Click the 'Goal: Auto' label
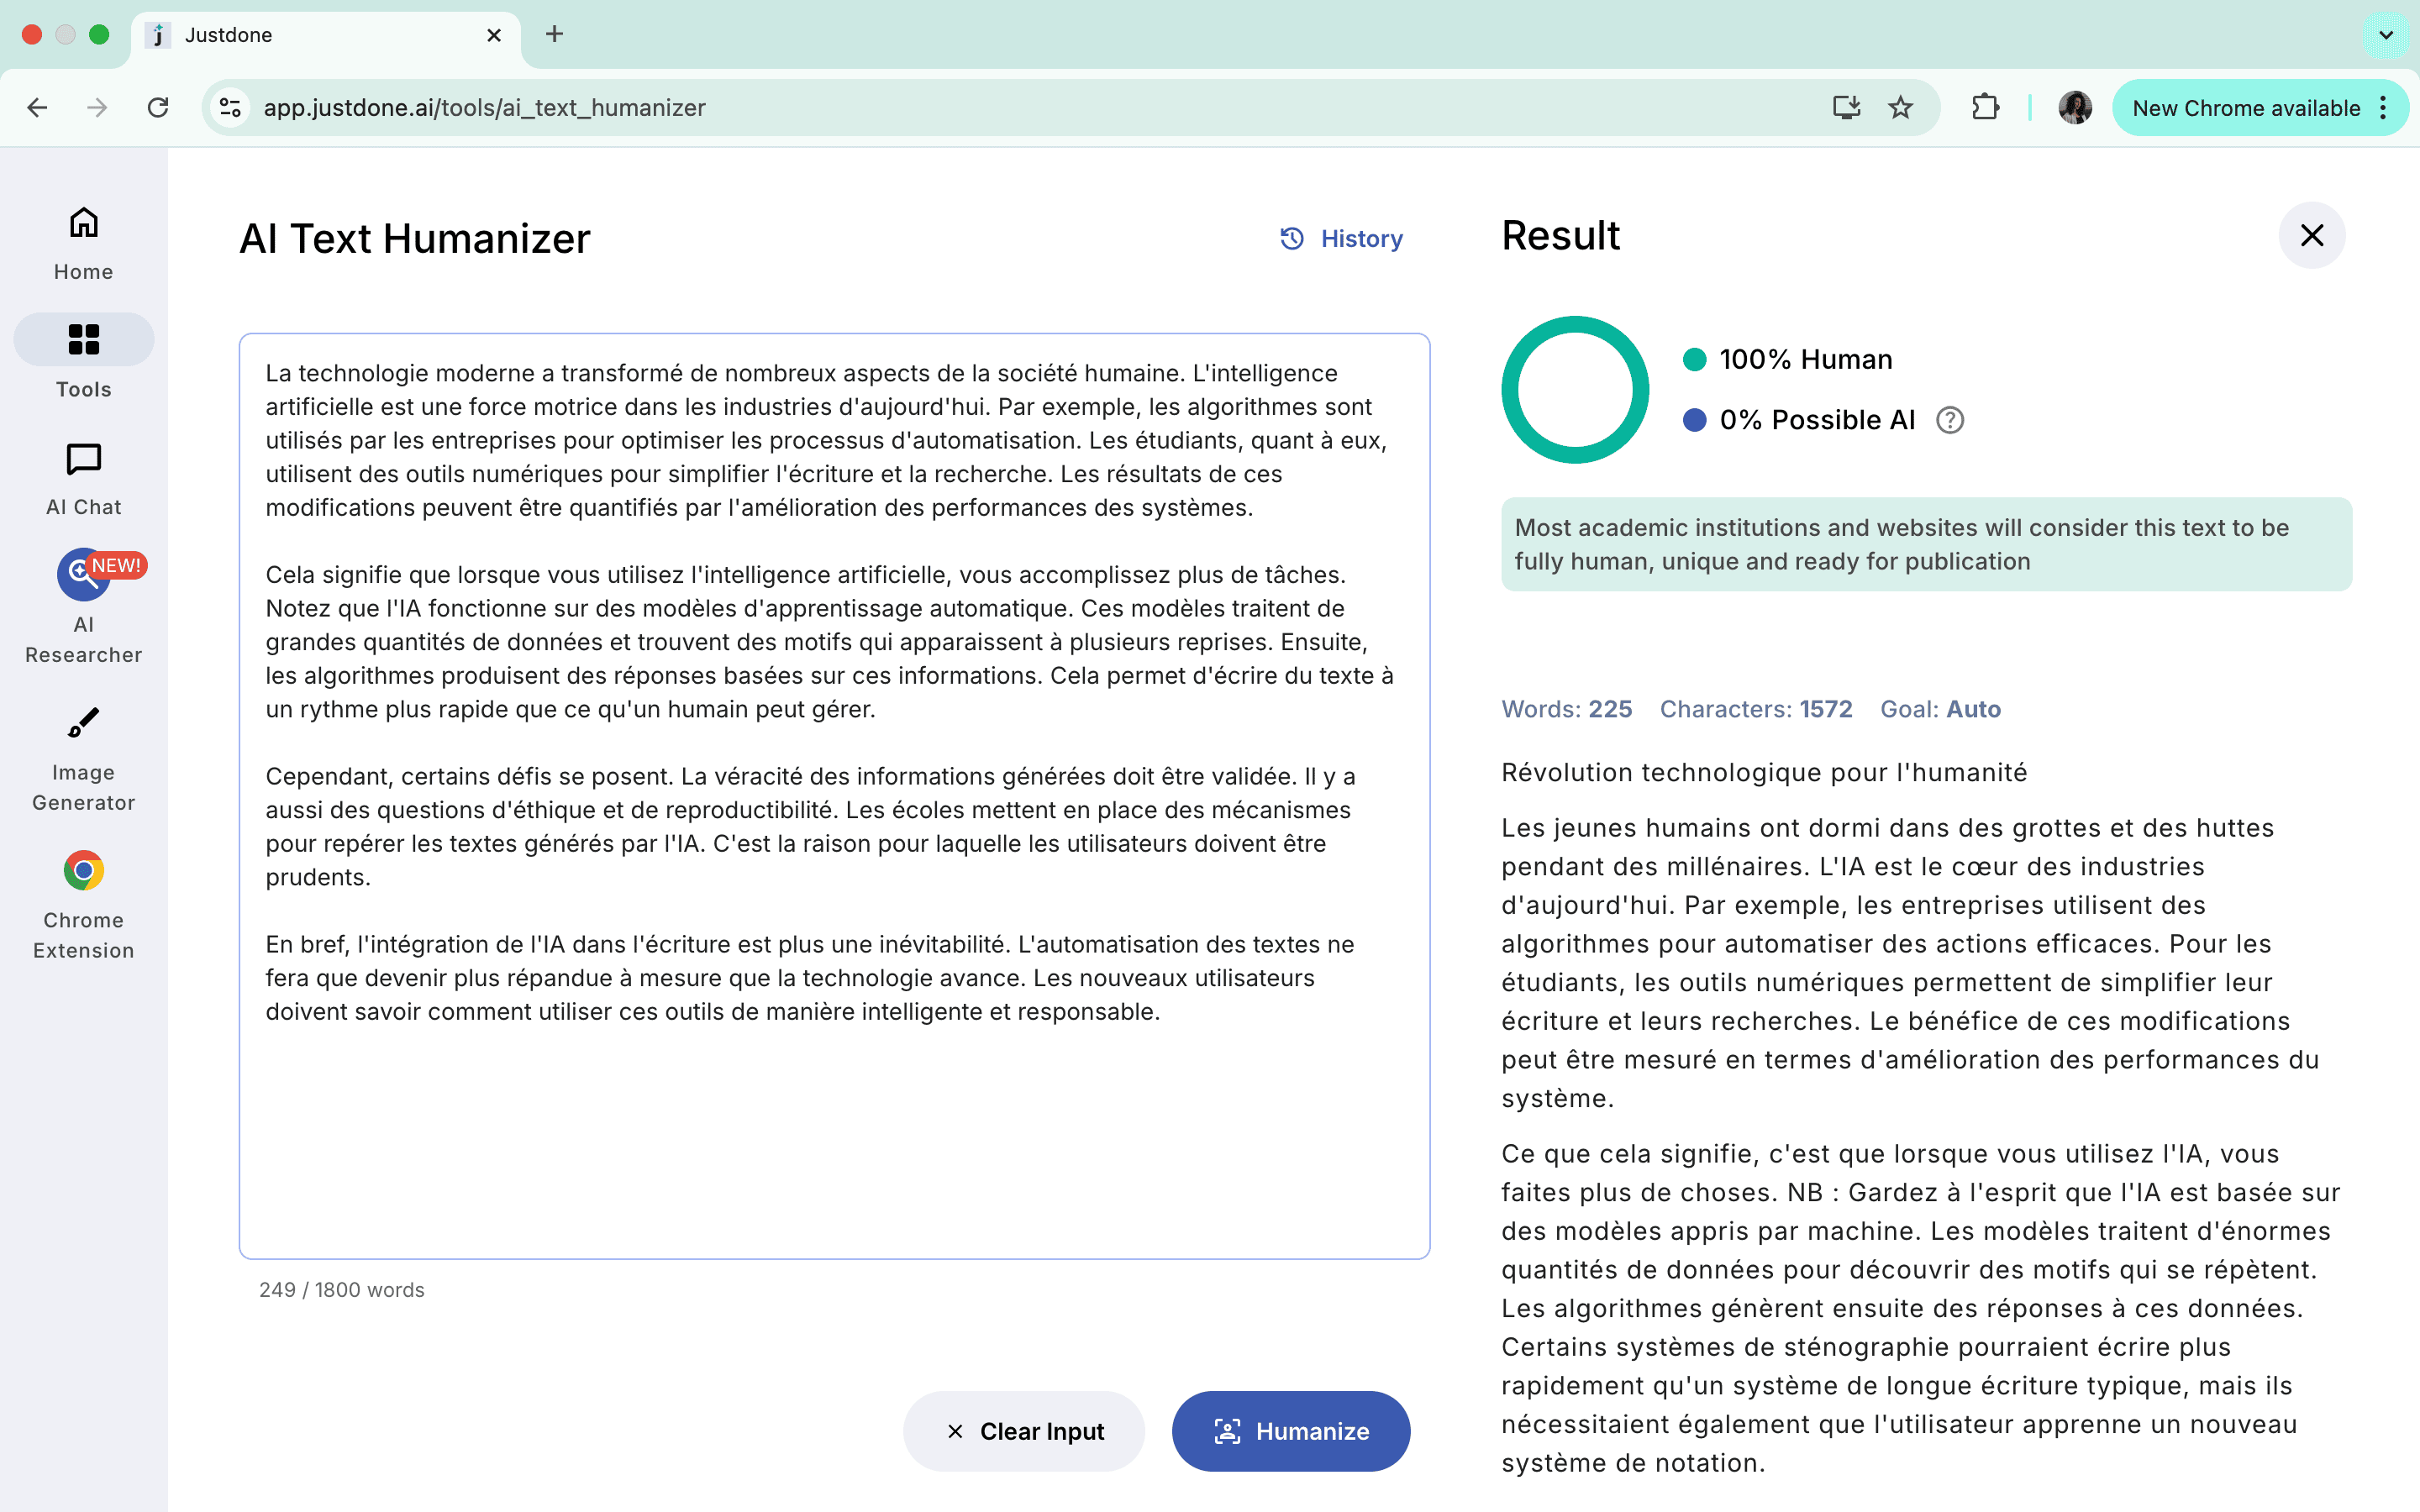The width and height of the screenshot is (2420, 1512). pos(1940,709)
